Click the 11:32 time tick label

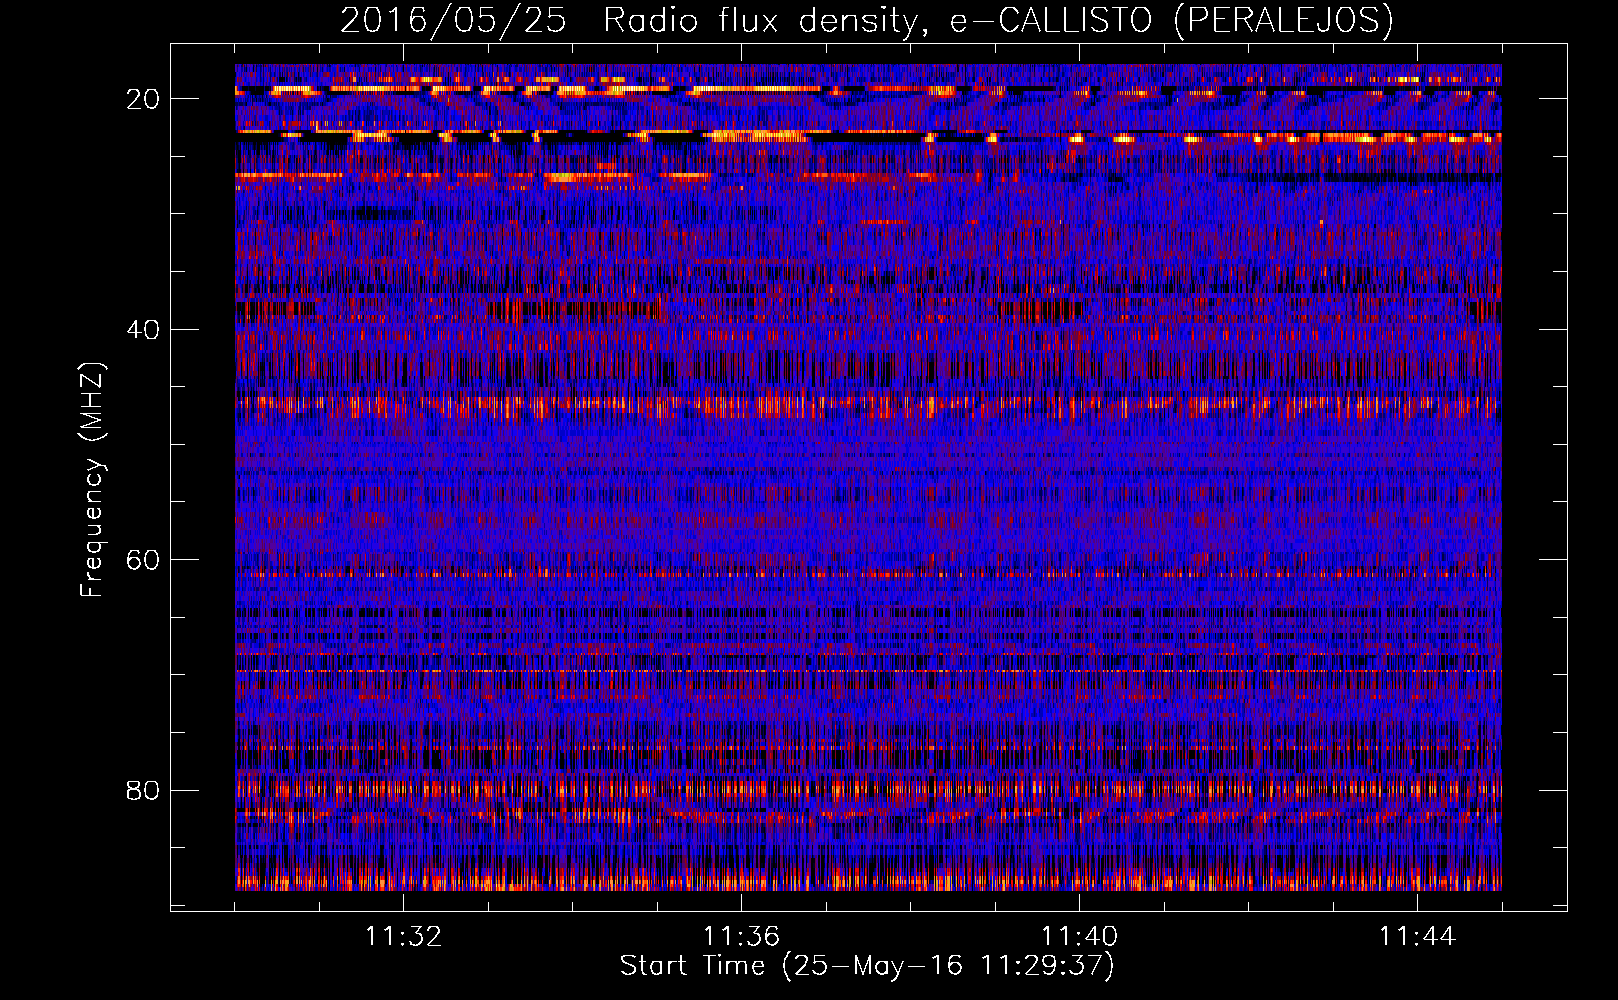[403, 937]
